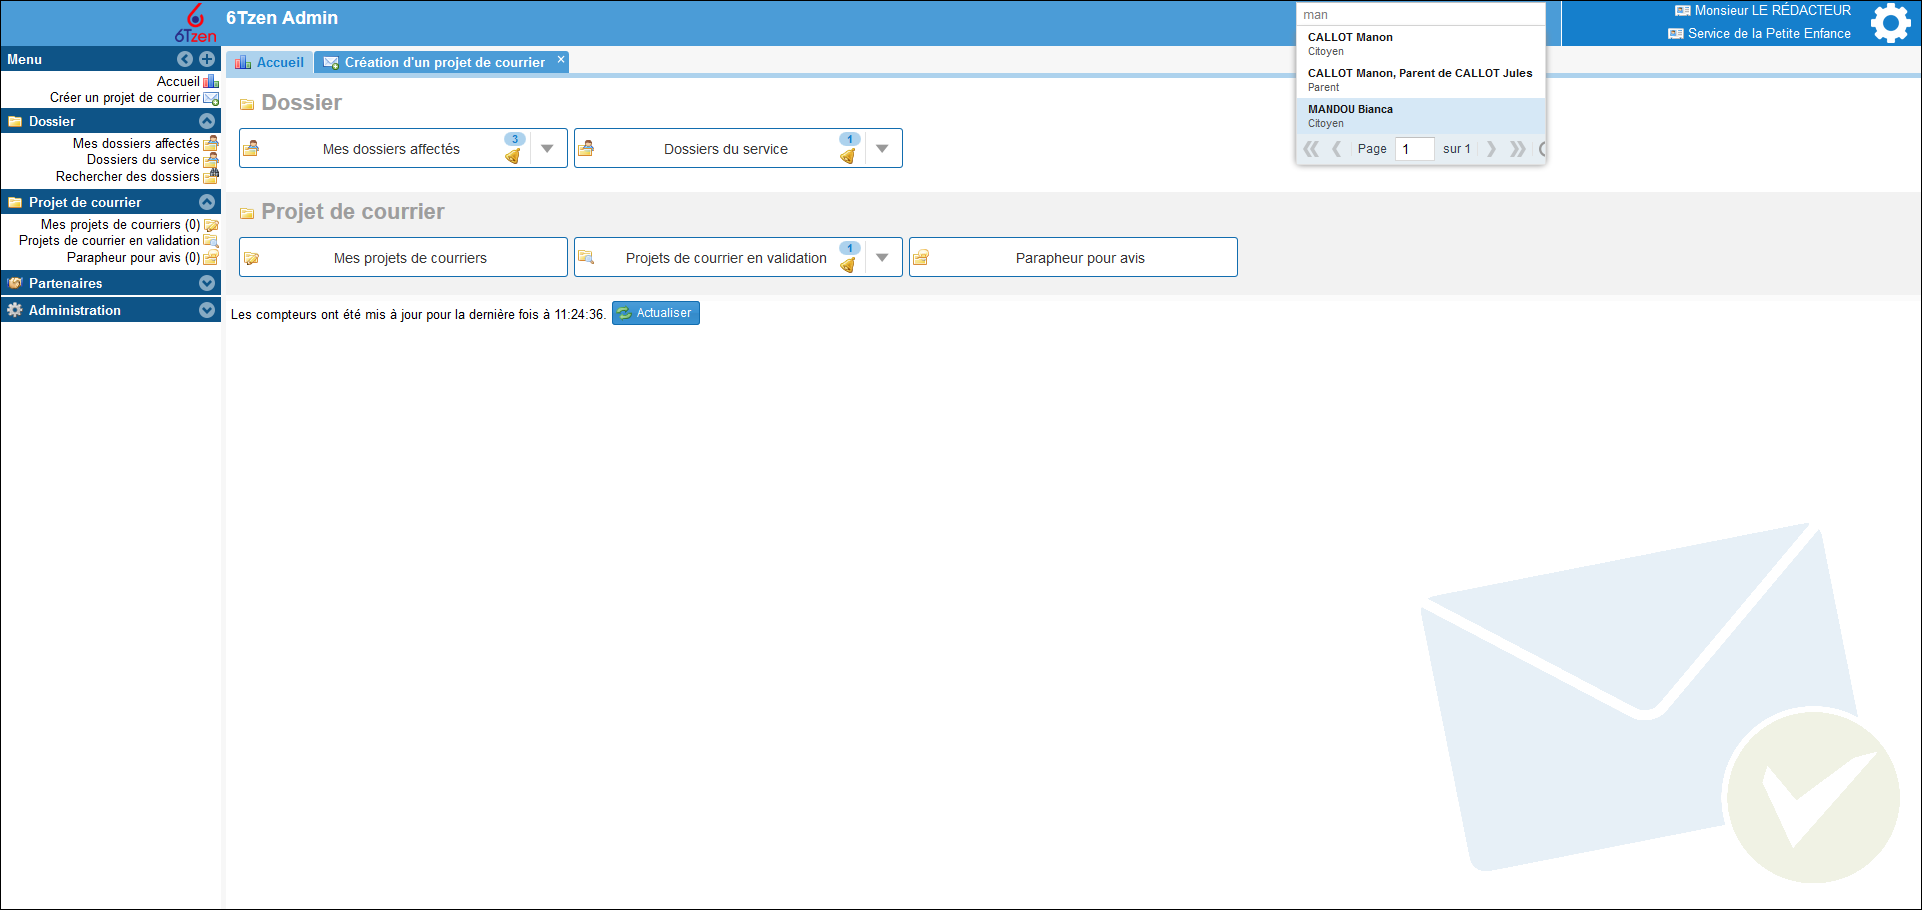This screenshot has width=1922, height=910.
Task: Go to next page in search results
Action: click(1491, 149)
